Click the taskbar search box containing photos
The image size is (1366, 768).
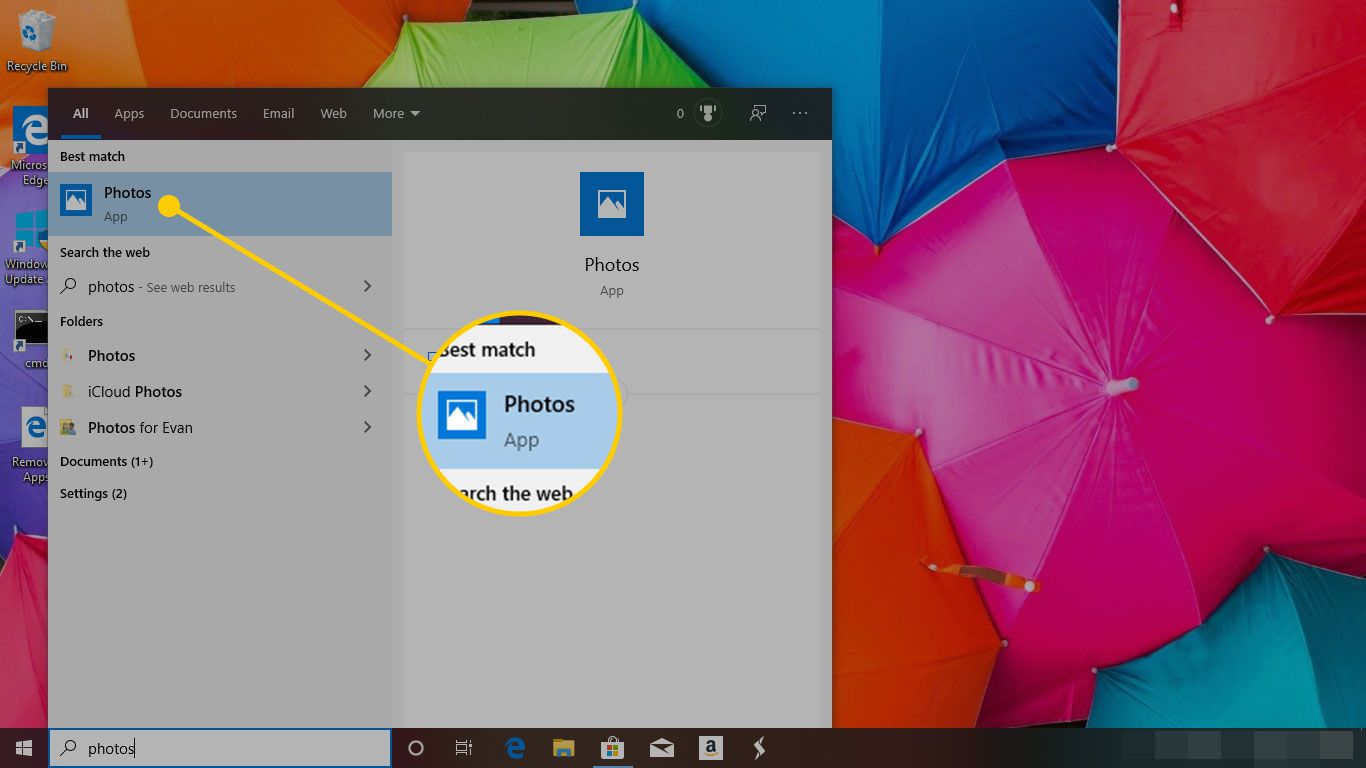click(x=220, y=748)
